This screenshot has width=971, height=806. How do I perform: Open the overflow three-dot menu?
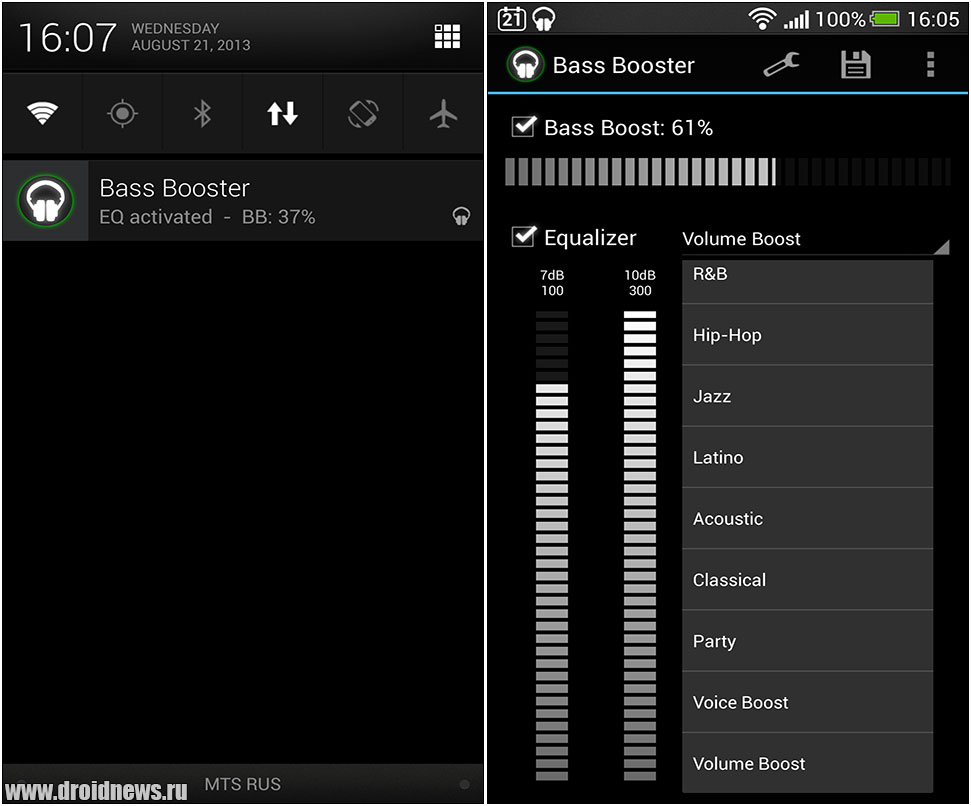(930, 64)
